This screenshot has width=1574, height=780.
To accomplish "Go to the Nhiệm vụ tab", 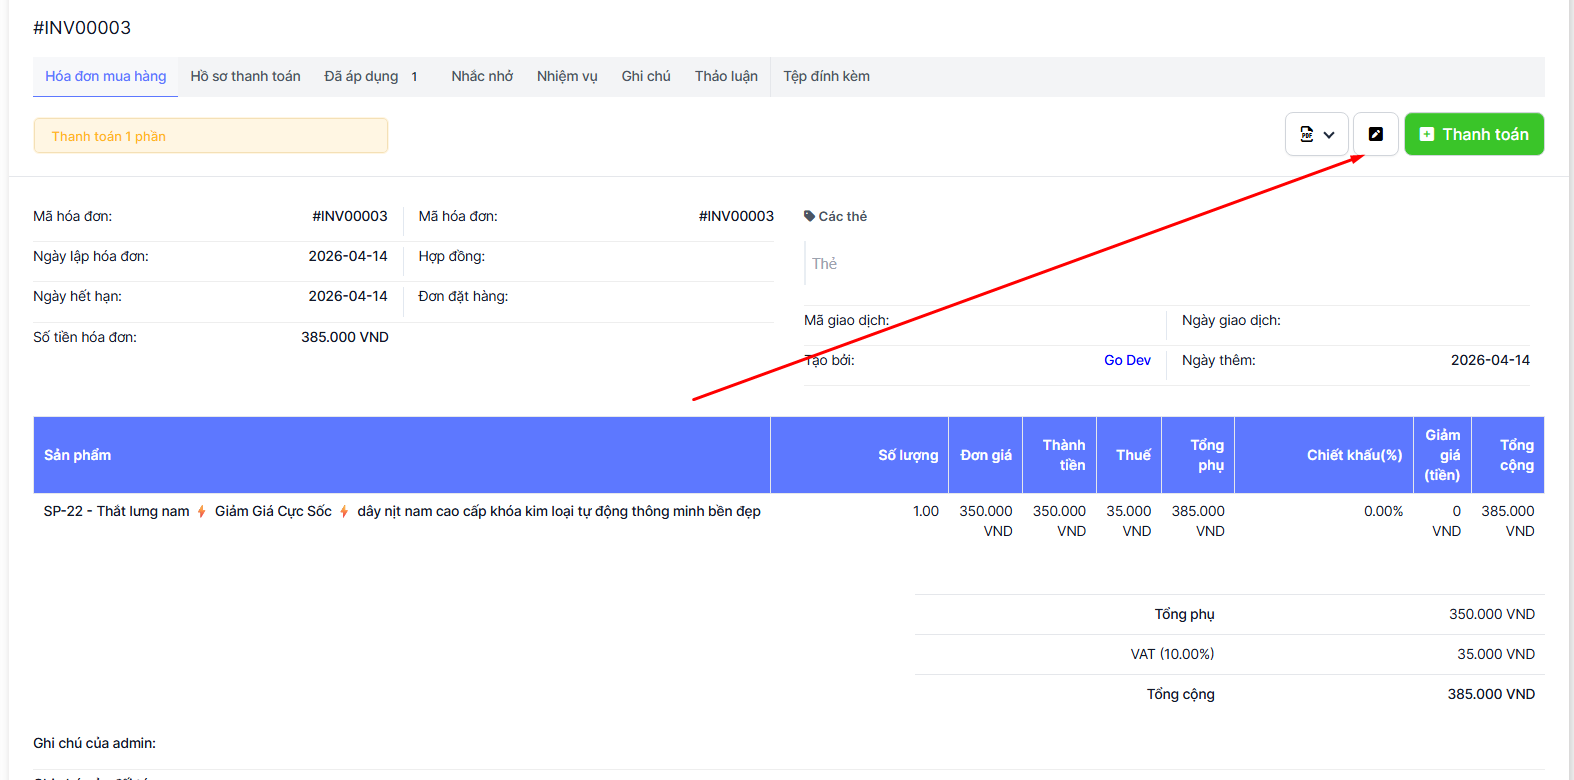I will 566,76.
